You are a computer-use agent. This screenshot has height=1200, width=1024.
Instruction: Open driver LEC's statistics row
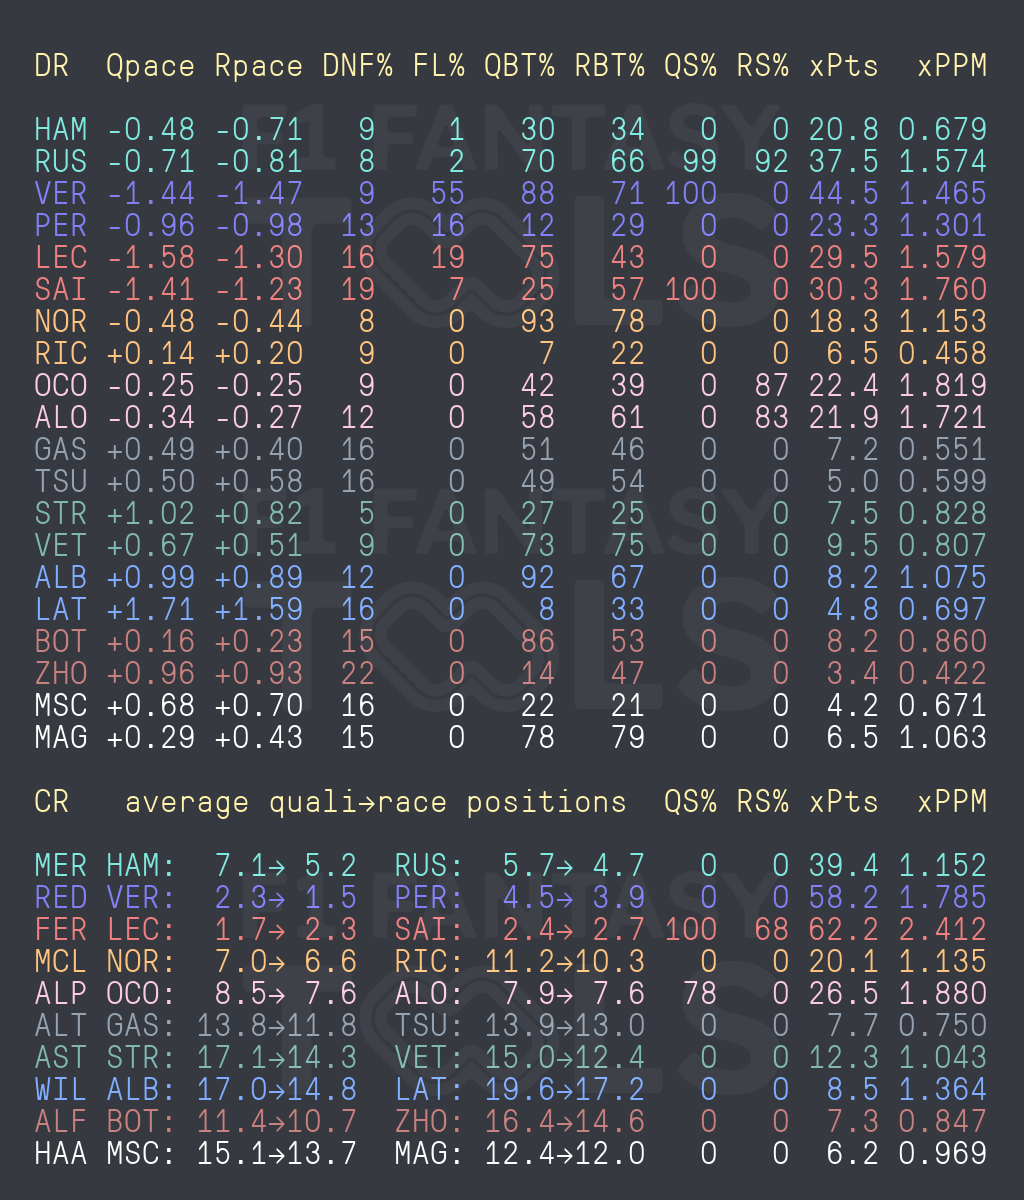pos(60,257)
